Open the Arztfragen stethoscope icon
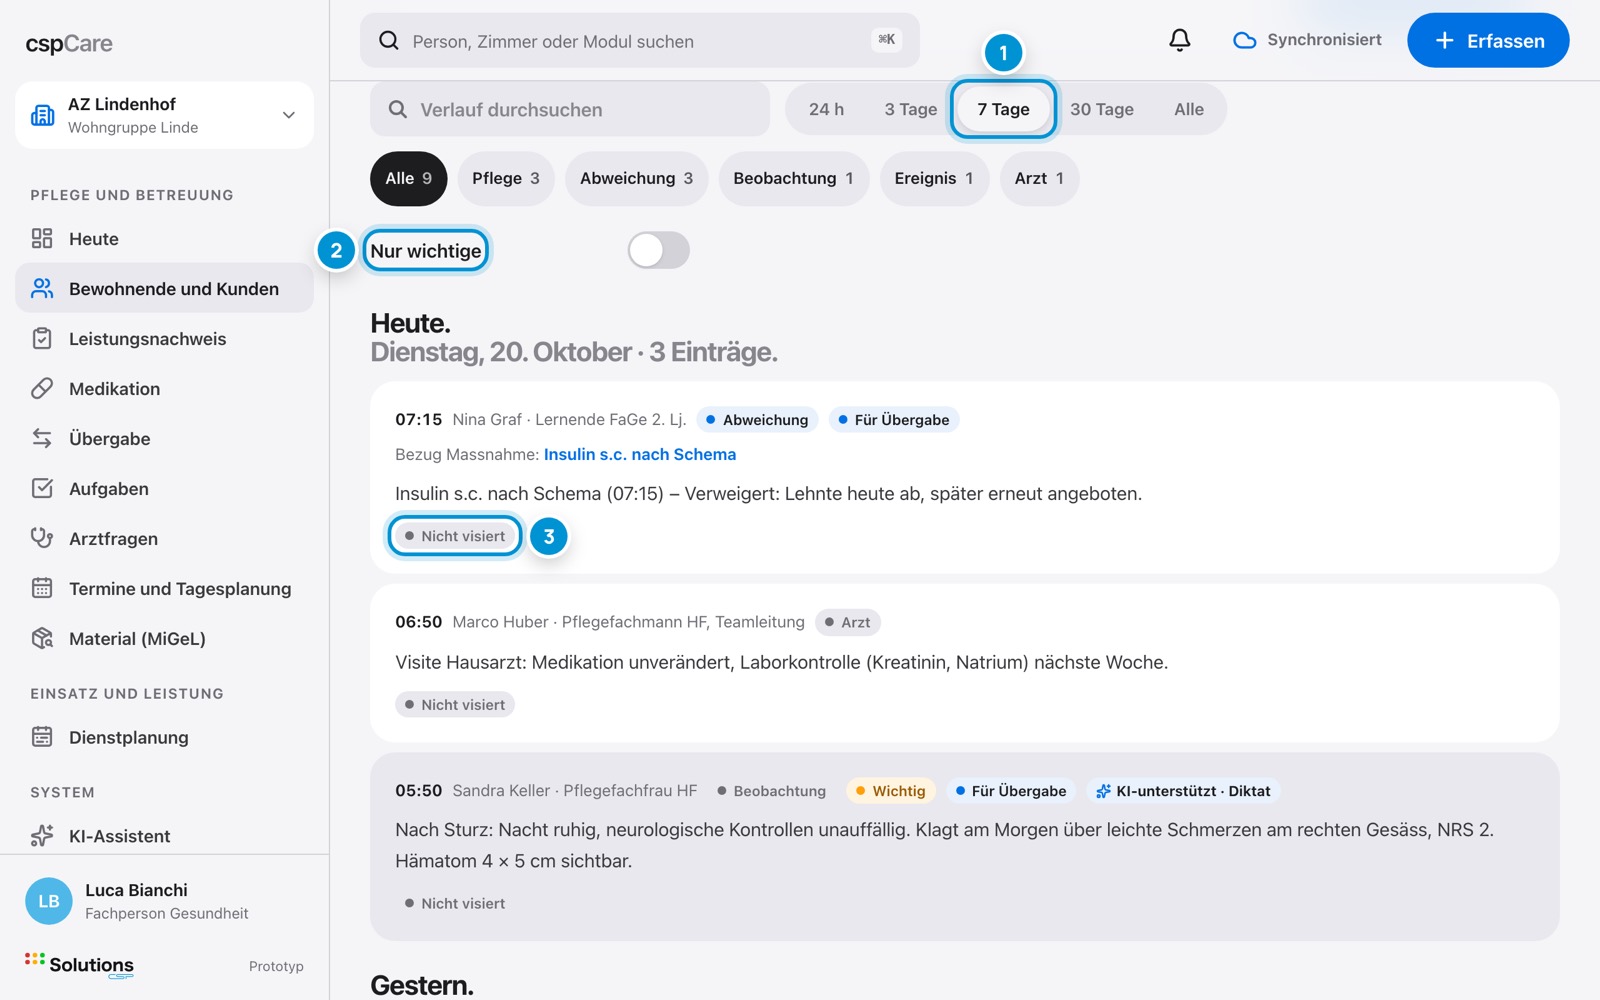The image size is (1600, 1000). pos(42,538)
